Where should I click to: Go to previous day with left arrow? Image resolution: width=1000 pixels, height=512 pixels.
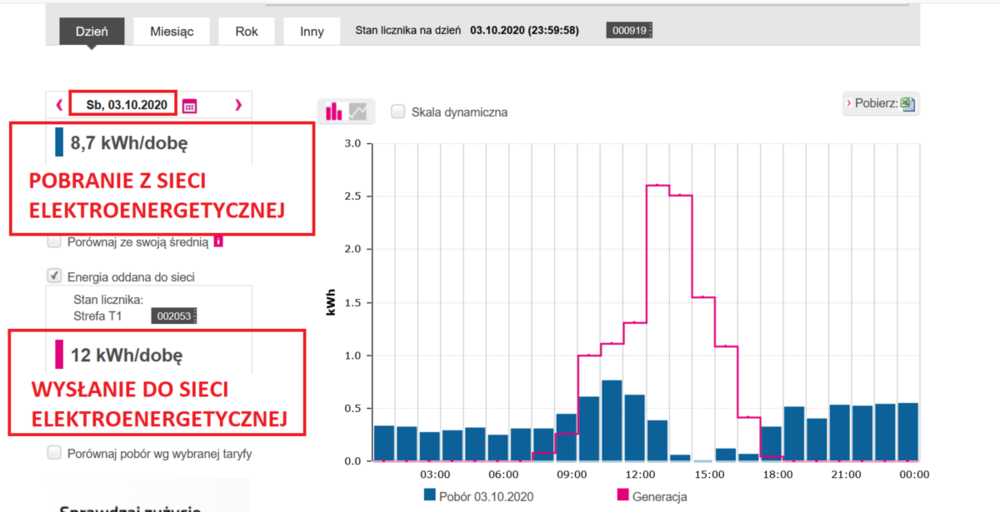[x=59, y=104]
